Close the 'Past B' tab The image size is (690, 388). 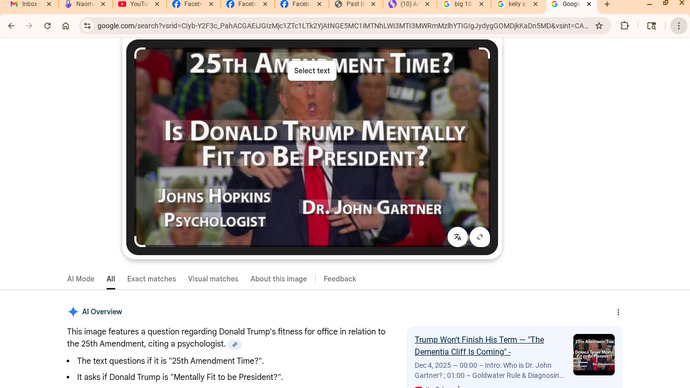click(373, 4)
